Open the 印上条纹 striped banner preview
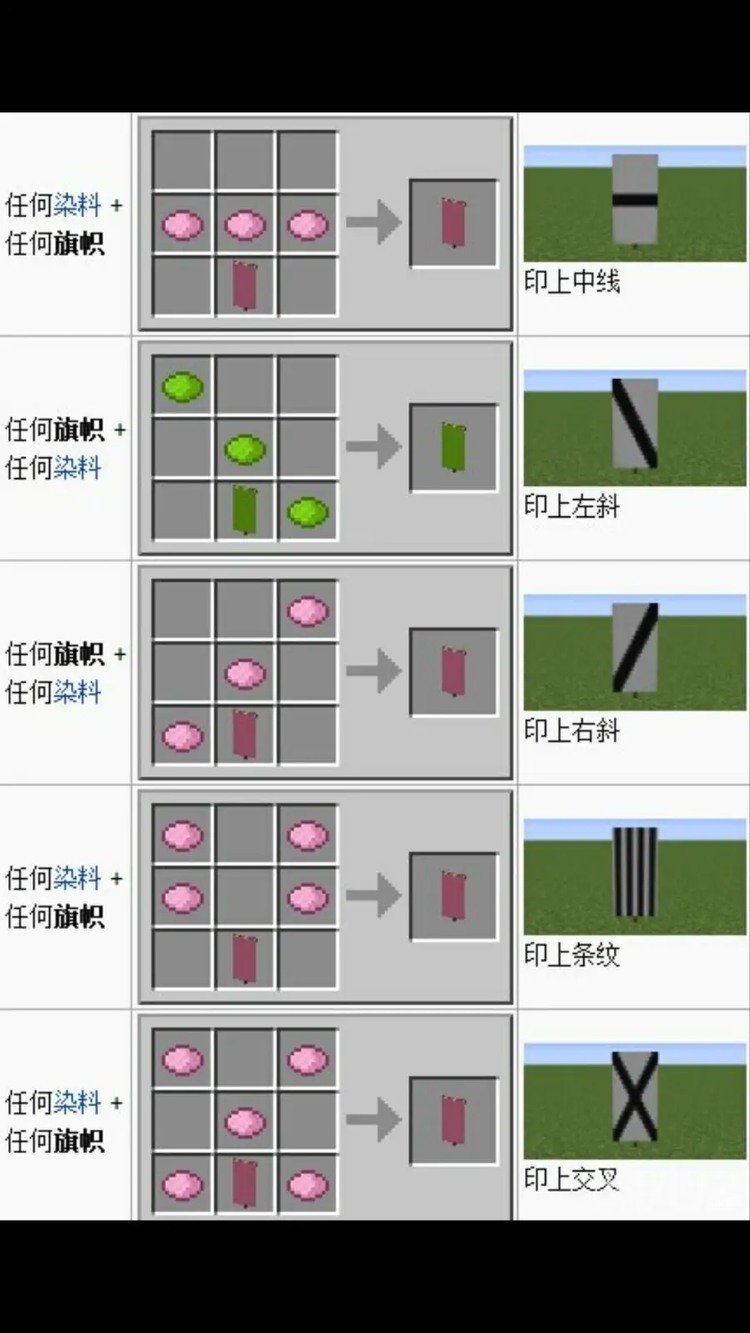The height and width of the screenshot is (1333, 750). pos(634,877)
